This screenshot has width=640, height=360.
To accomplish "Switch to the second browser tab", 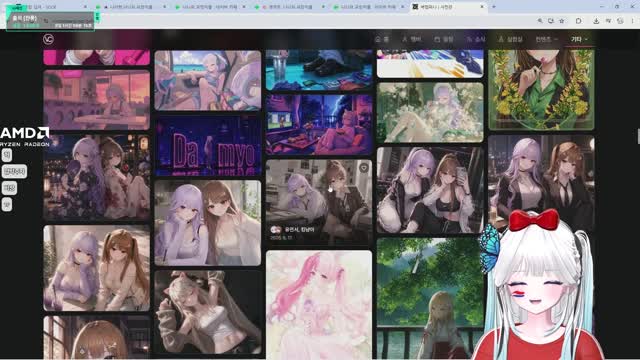I will click(x=131, y=7).
